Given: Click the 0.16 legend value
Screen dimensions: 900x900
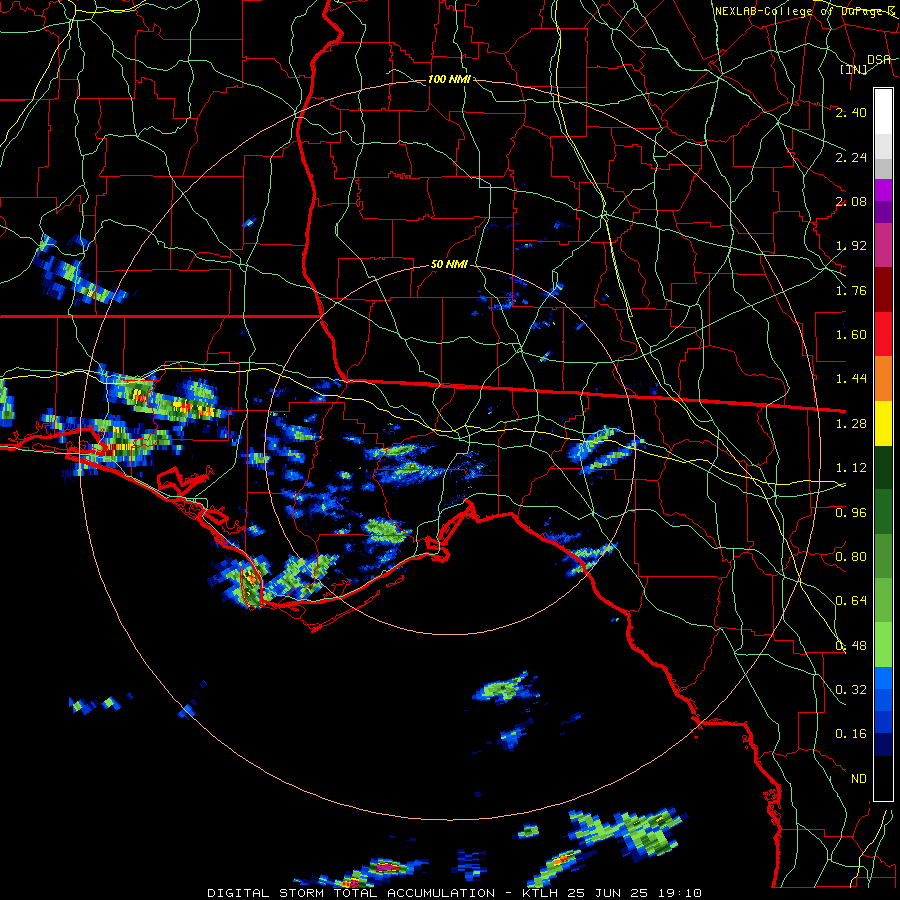Looking at the screenshot, I should point(851,734).
